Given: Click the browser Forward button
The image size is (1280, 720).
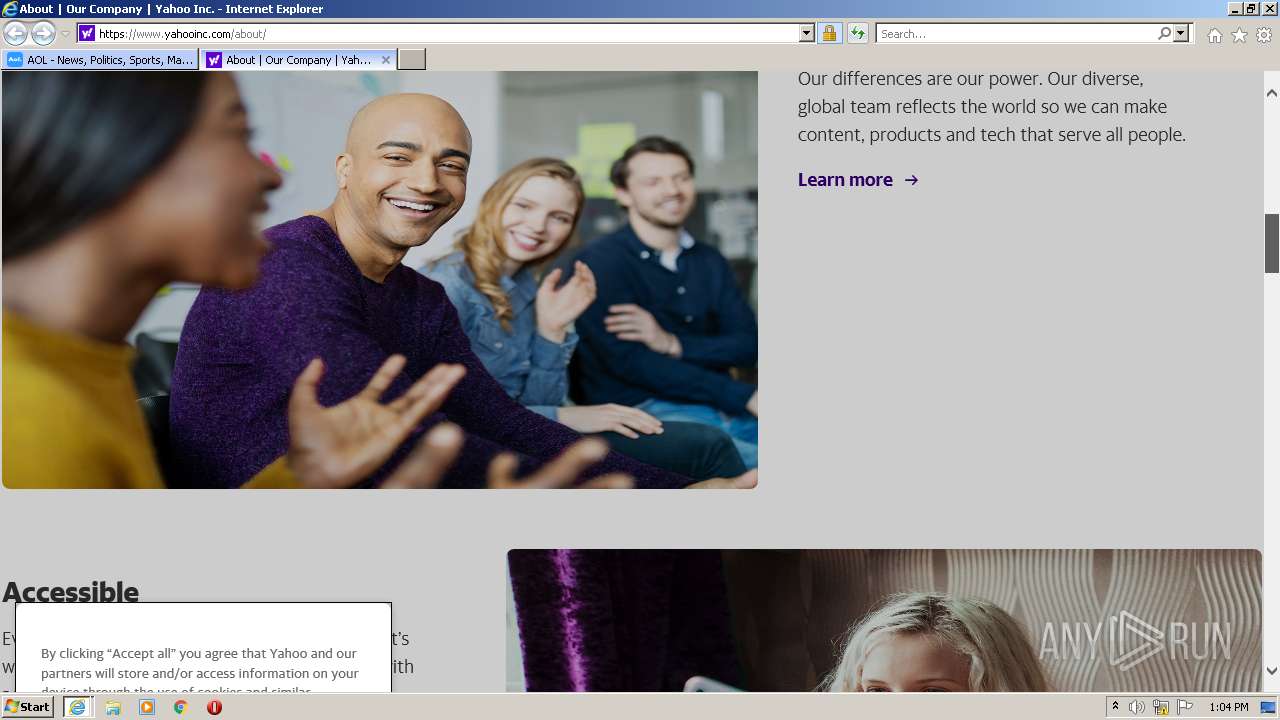Looking at the screenshot, I should pyautogui.click(x=43, y=33).
